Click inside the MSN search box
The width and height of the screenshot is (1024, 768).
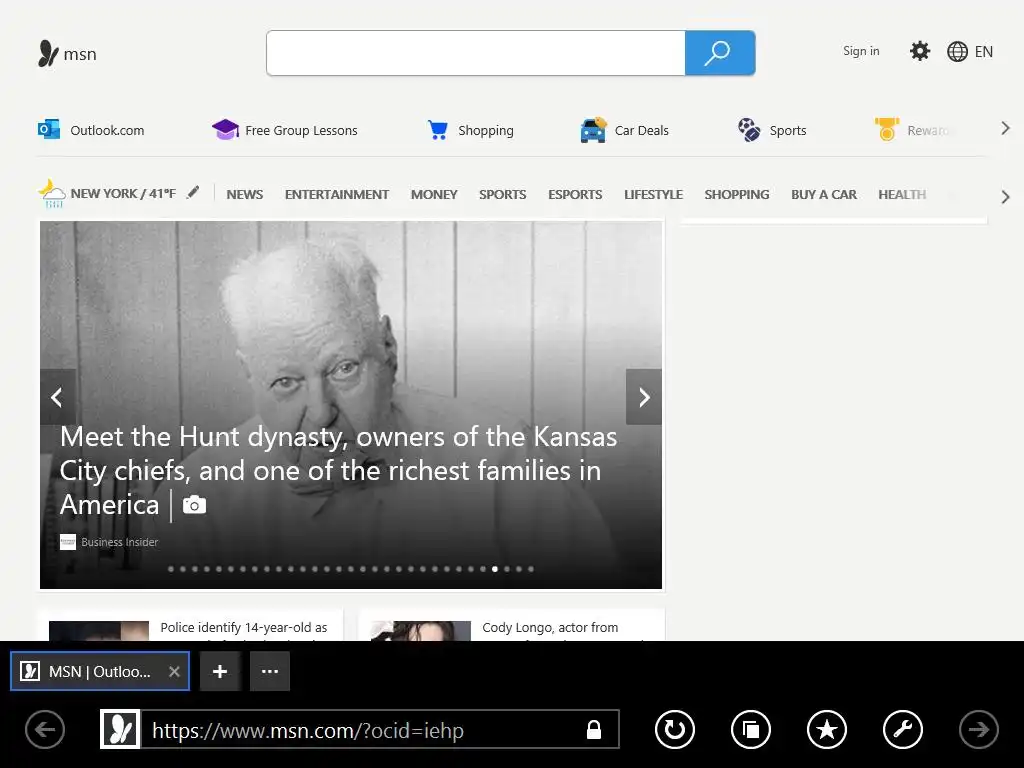476,53
